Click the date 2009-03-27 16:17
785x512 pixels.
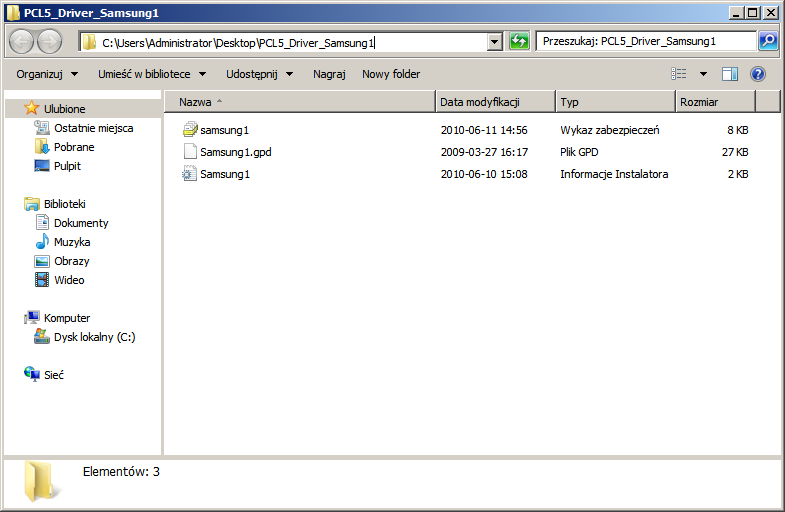point(484,152)
